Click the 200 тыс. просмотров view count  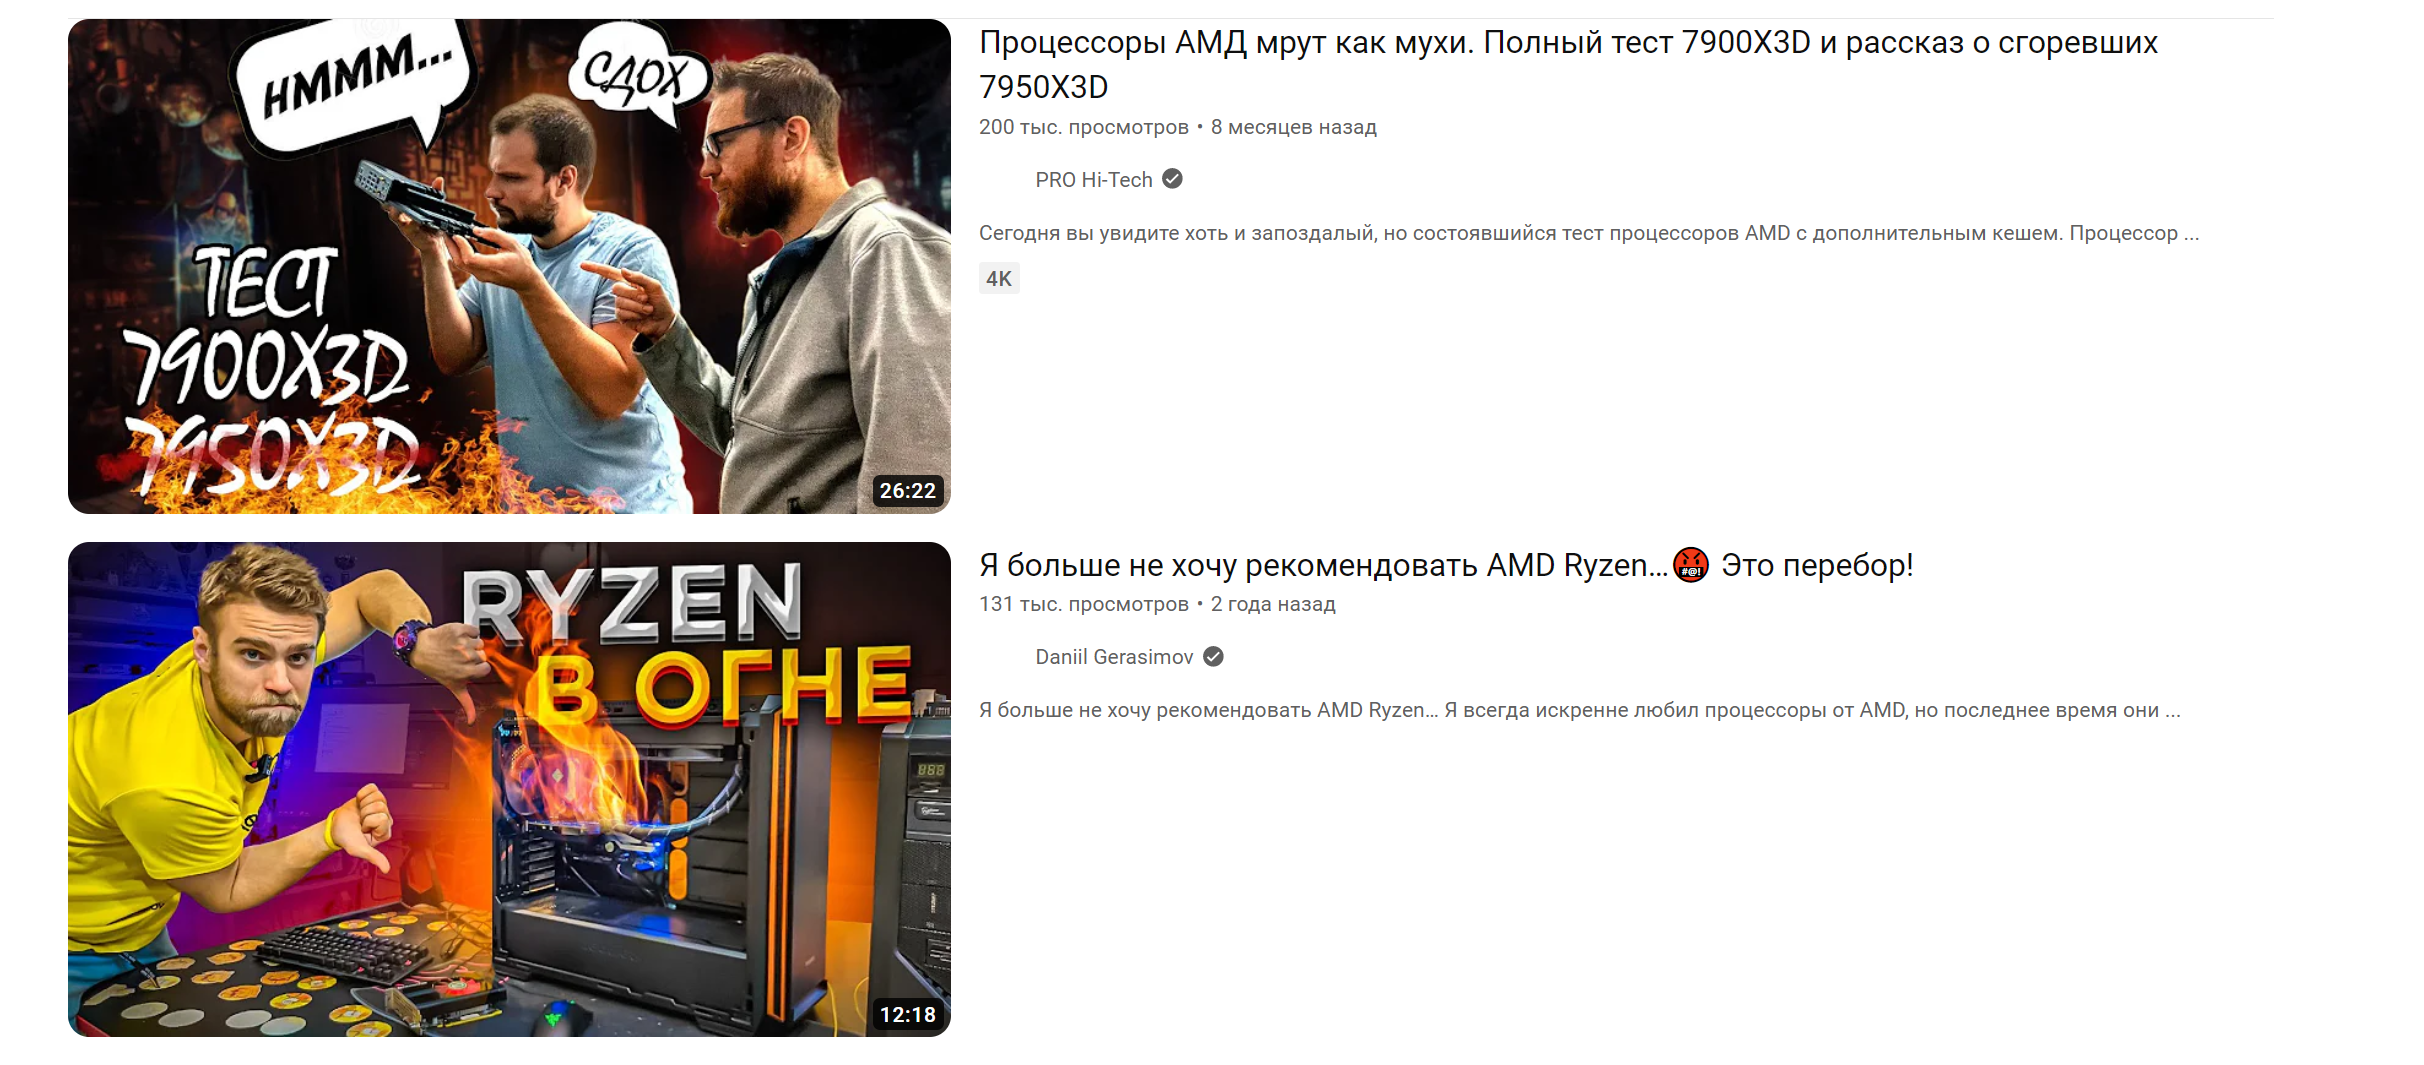[x=1084, y=127]
